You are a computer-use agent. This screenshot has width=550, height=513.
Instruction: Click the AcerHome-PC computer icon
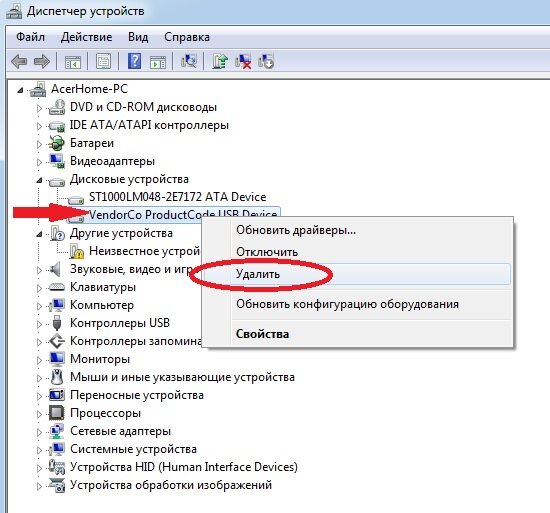[38, 89]
